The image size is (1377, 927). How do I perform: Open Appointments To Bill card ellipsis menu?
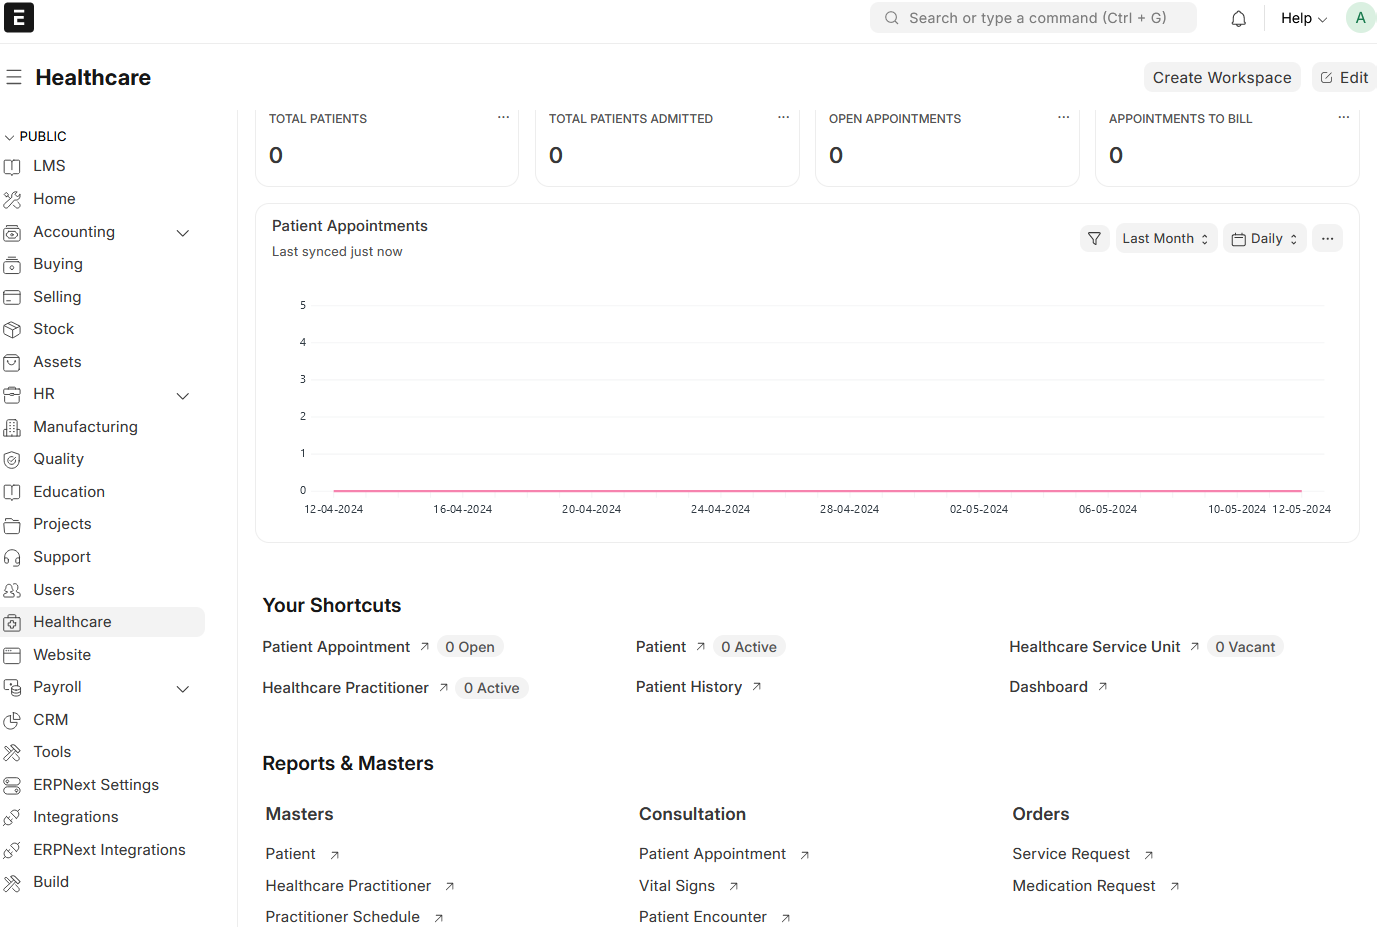pos(1343,118)
